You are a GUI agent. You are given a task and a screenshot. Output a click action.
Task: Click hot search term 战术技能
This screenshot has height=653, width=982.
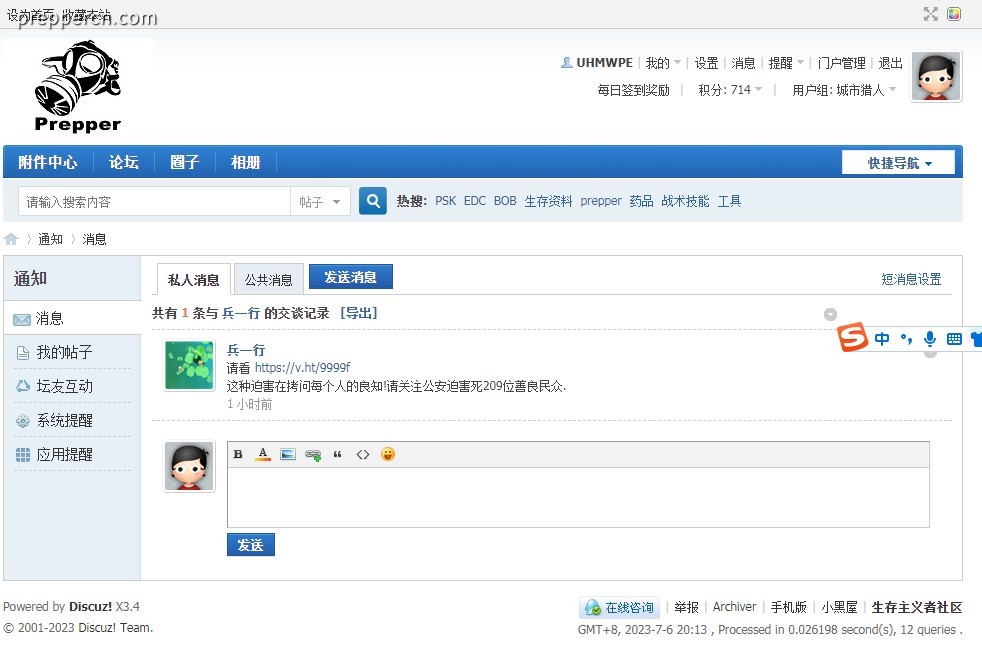click(685, 201)
